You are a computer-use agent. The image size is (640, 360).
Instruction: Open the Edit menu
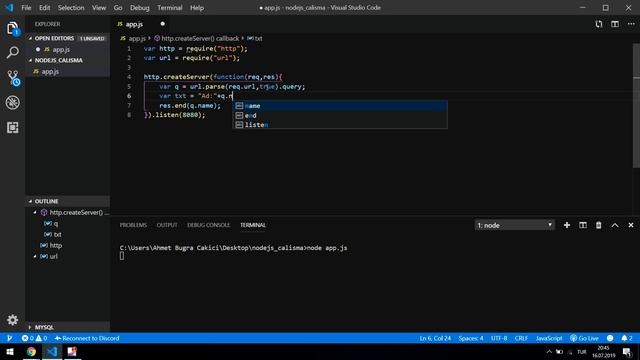pos(44,8)
